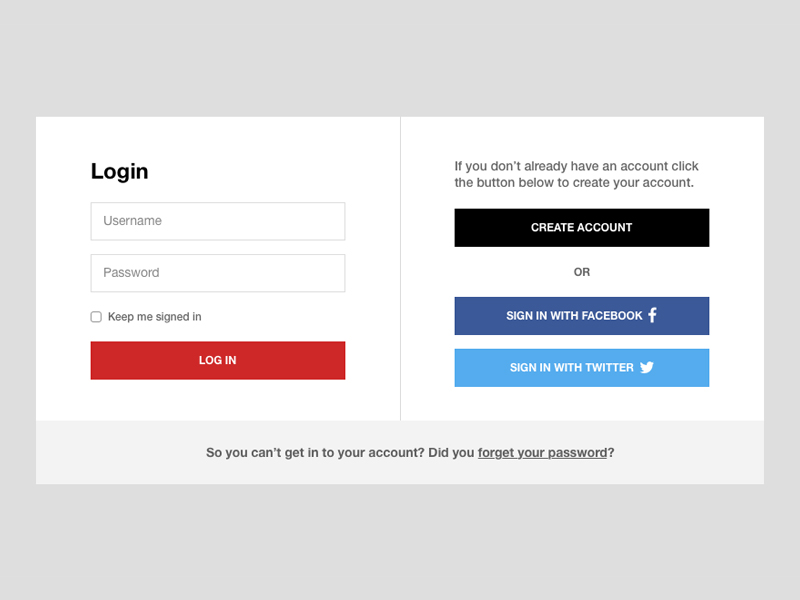Click the Login heading on the left panel

(119, 171)
